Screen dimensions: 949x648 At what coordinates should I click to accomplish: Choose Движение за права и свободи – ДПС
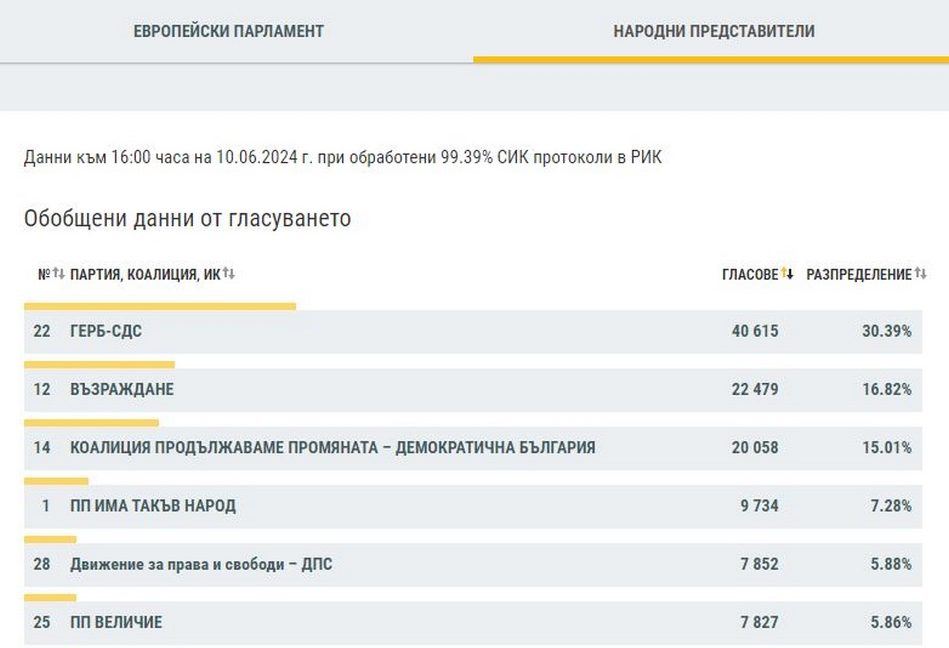pos(201,564)
